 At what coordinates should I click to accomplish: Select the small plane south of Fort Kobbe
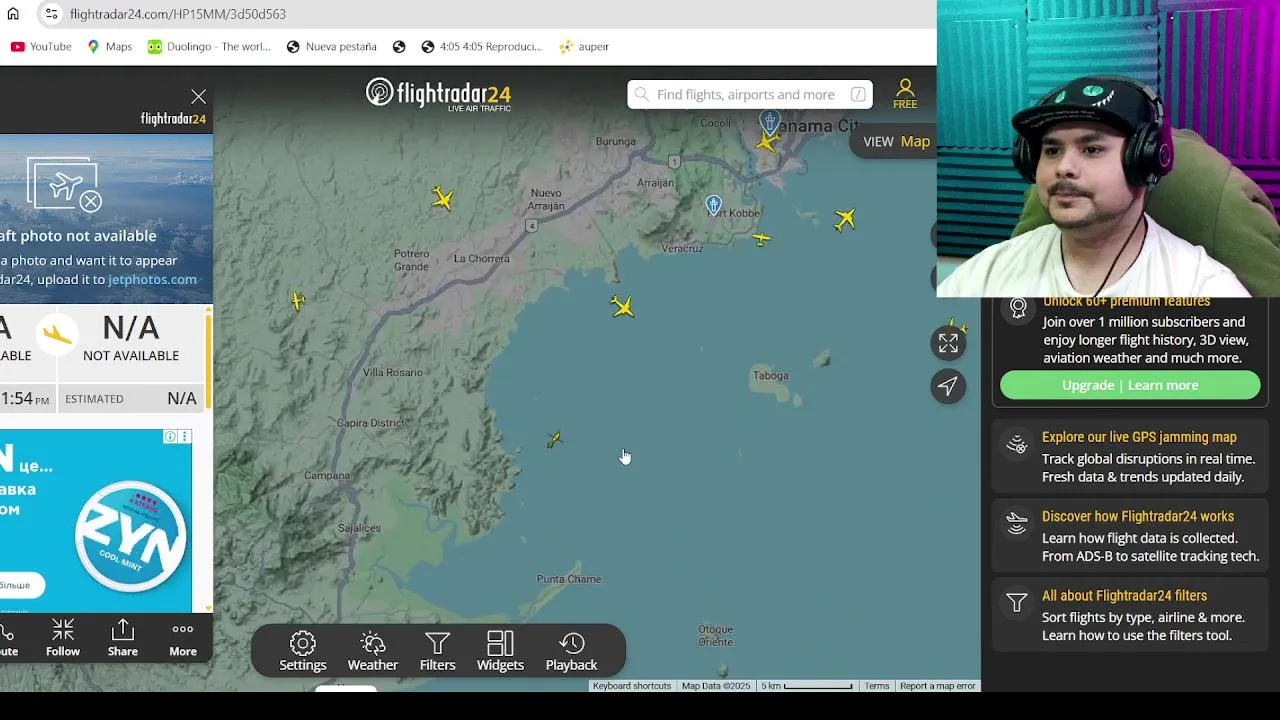tap(762, 239)
